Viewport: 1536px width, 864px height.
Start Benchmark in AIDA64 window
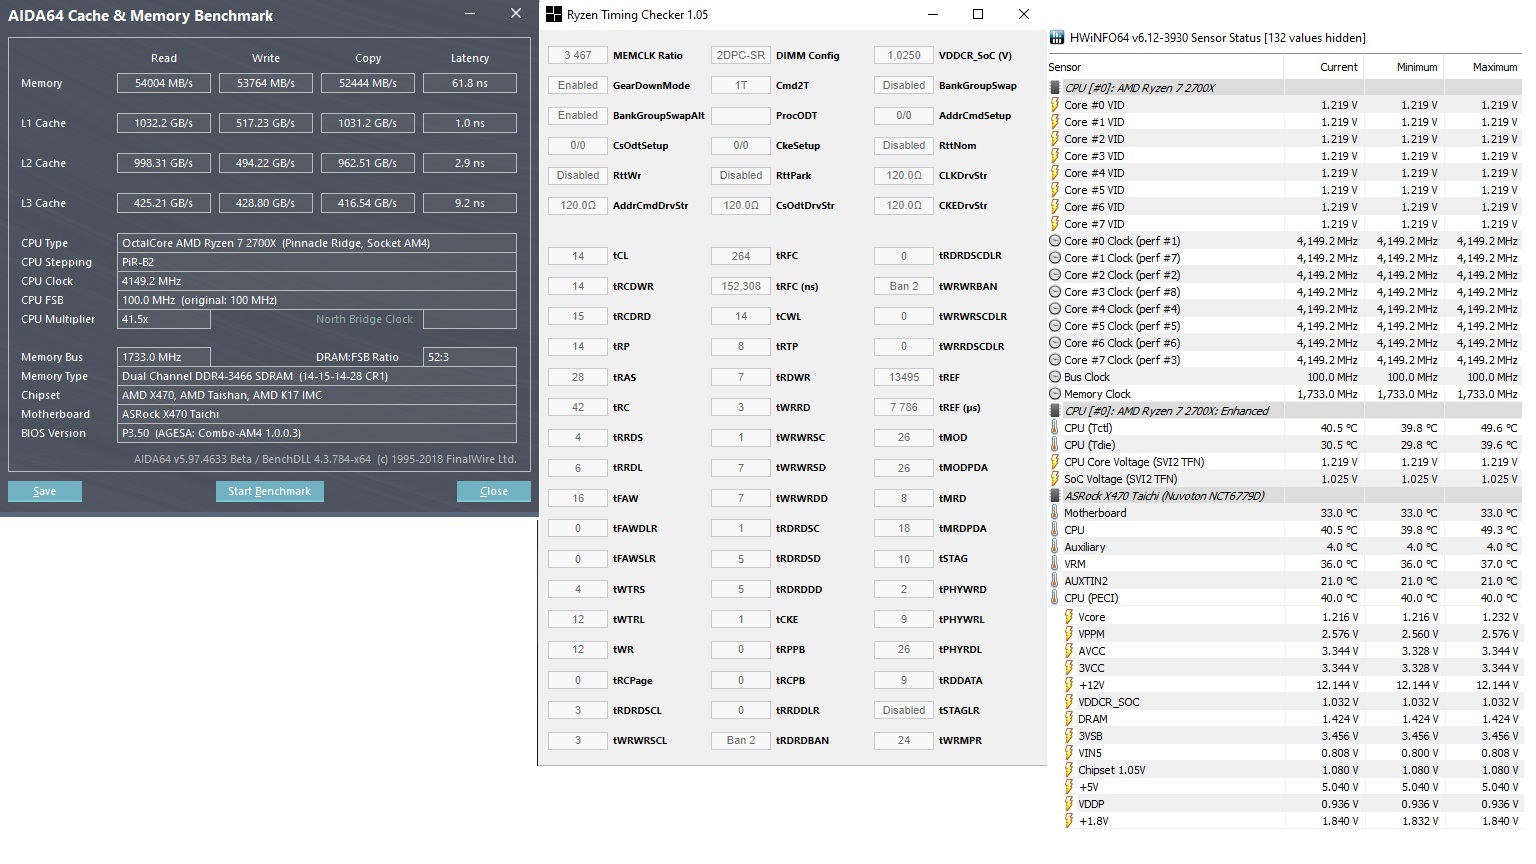coord(269,491)
